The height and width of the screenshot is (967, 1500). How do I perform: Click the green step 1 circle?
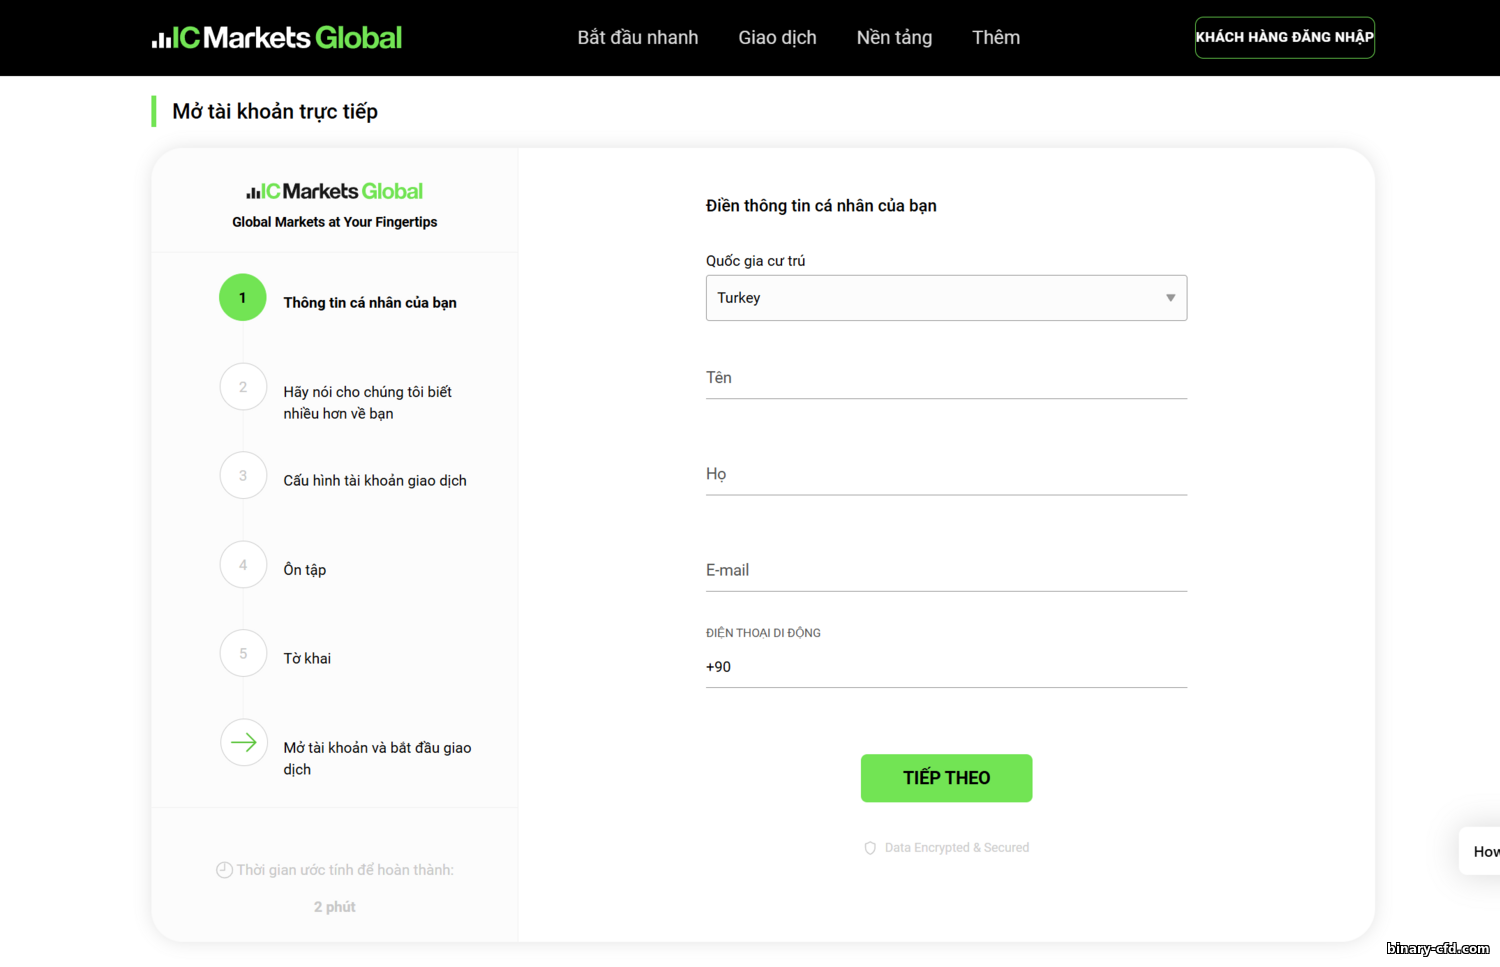click(x=243, y=297)
